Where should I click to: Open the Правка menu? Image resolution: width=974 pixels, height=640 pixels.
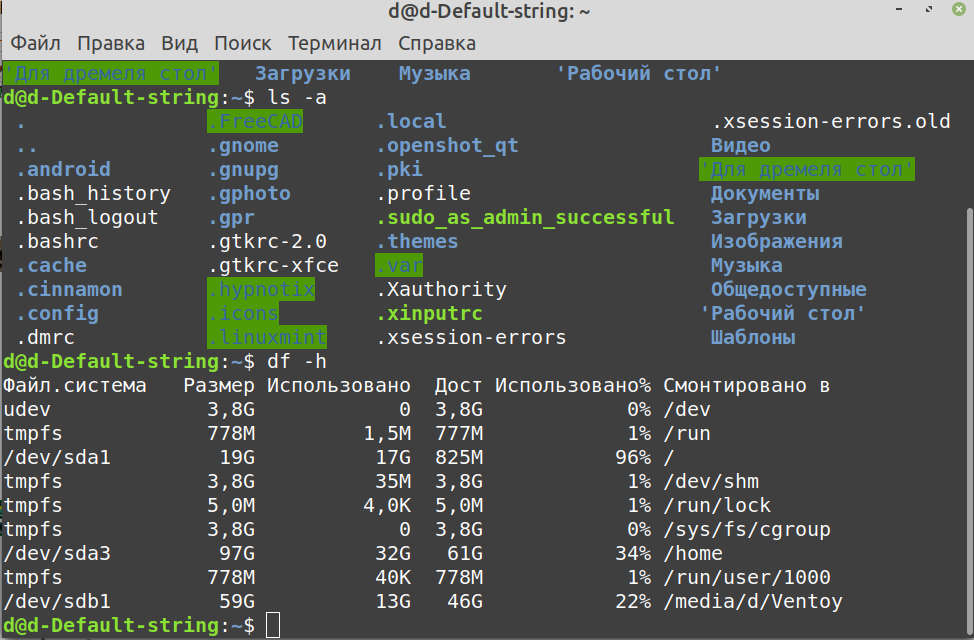[111, 43]
